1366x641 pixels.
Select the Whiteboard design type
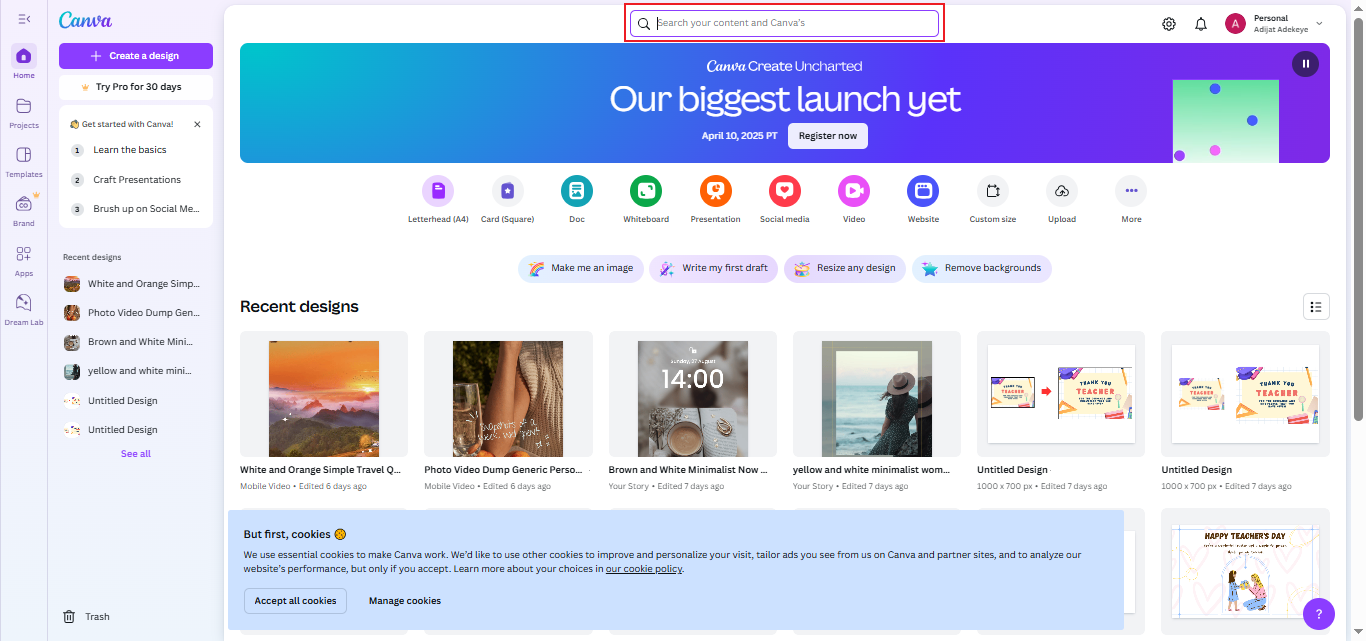pyautogui.click(x=646, y=200)
